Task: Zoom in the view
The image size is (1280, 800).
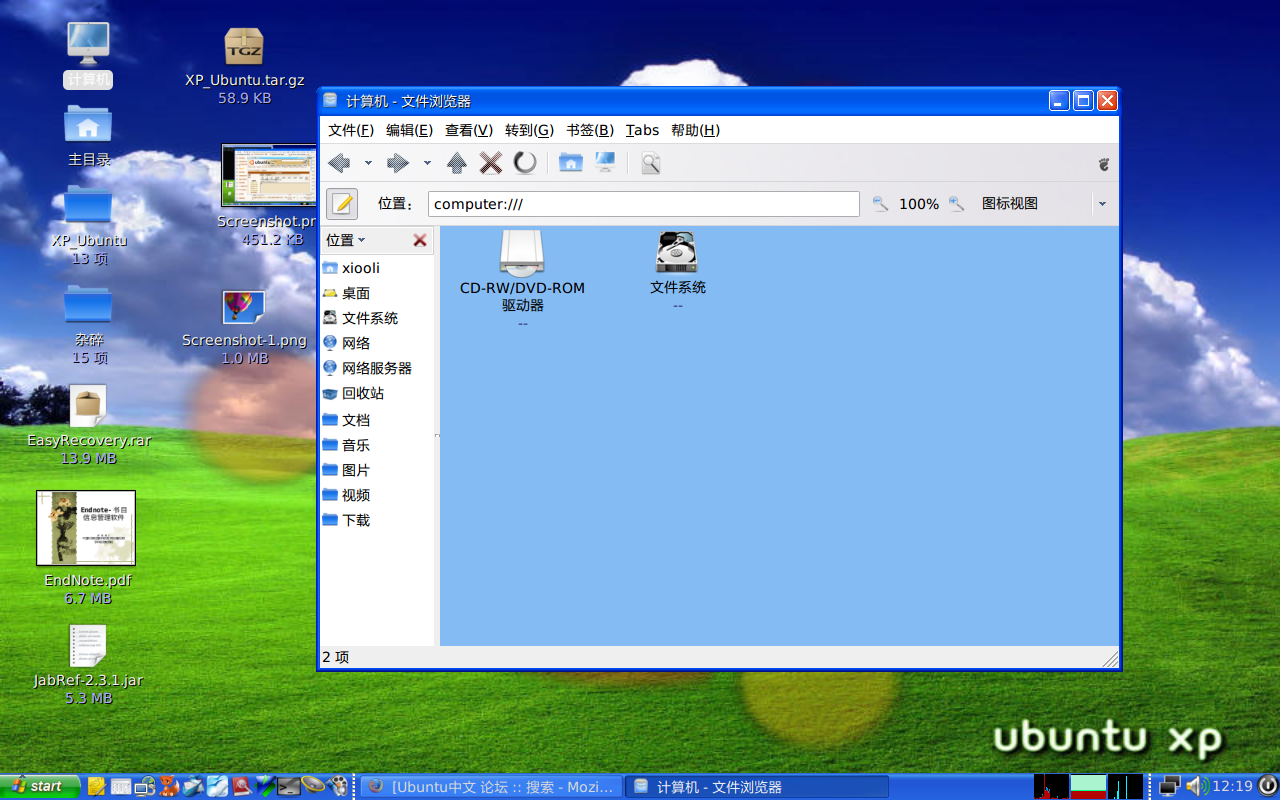Action: pos(957,204)
